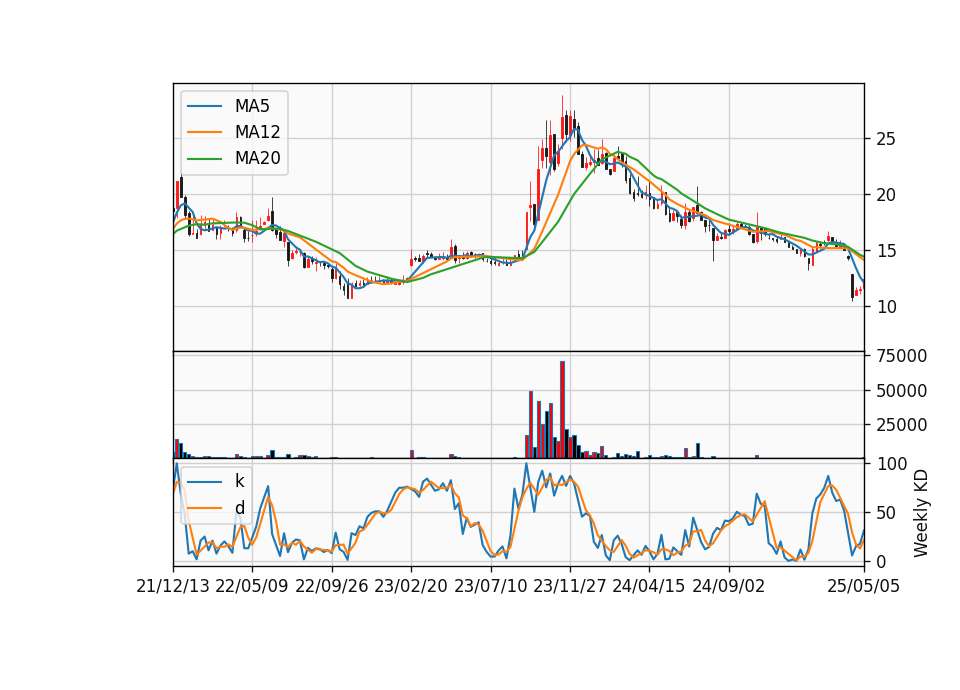Click the 23/07/10 date tick label
The image size is (960, 690).
click(x=490, y=586)
